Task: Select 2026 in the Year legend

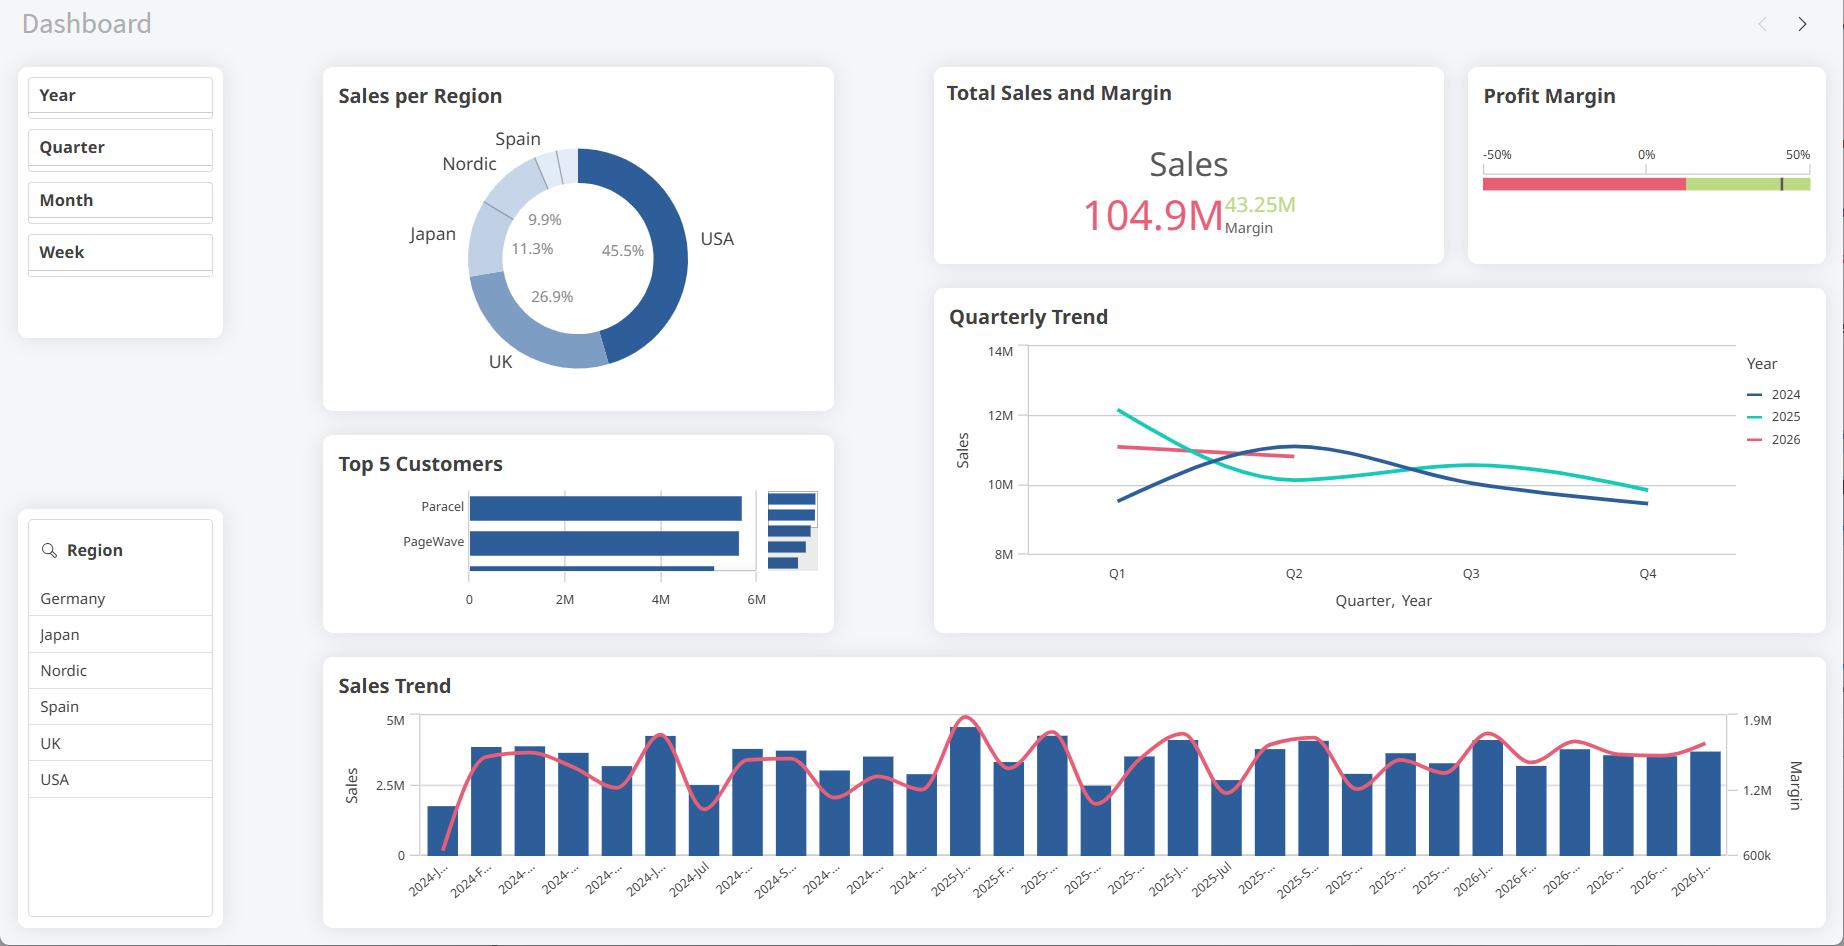Action: click(1774, 440)
